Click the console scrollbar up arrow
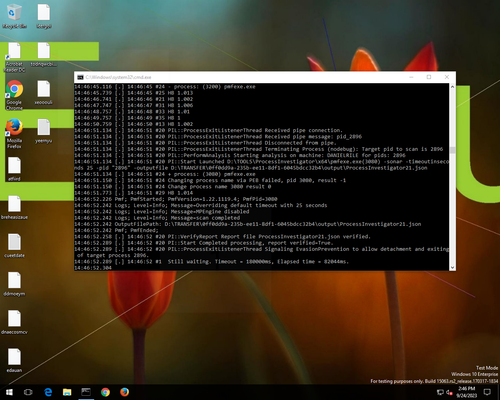 pos(452,87)
